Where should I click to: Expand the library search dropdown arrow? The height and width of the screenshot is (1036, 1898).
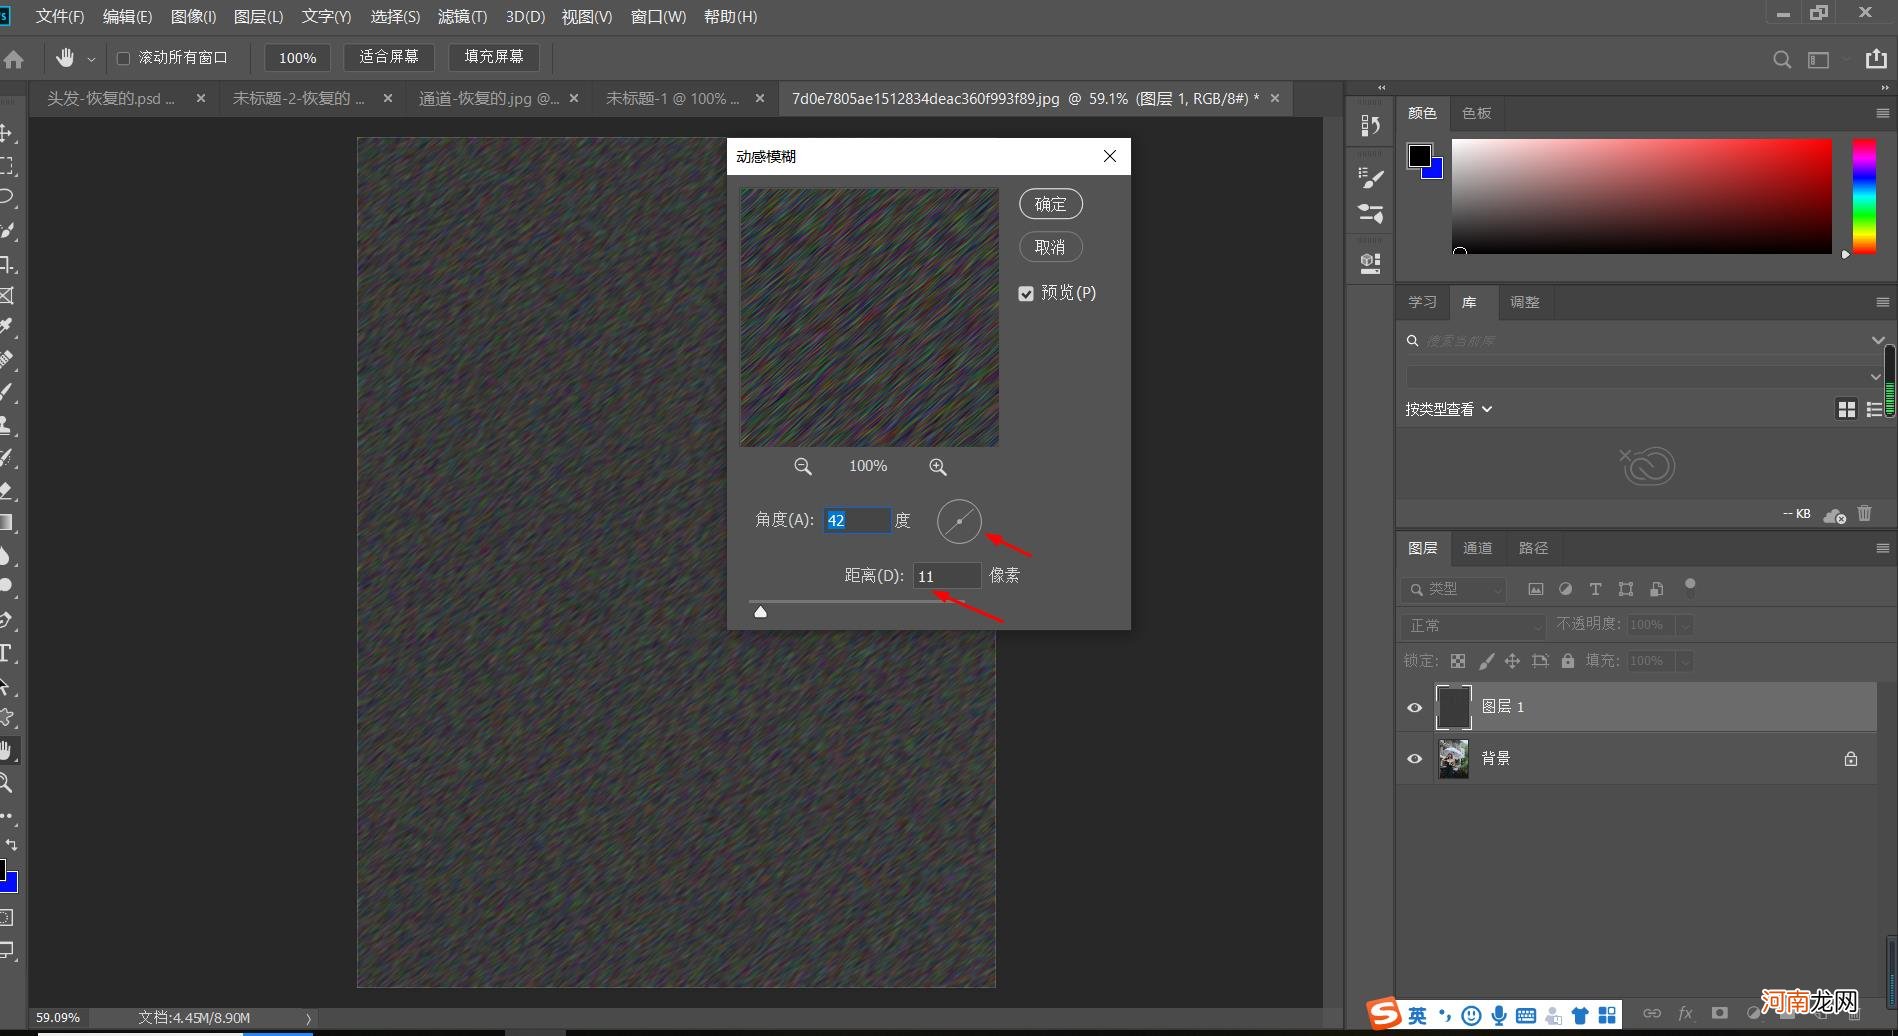[1877, 340]
